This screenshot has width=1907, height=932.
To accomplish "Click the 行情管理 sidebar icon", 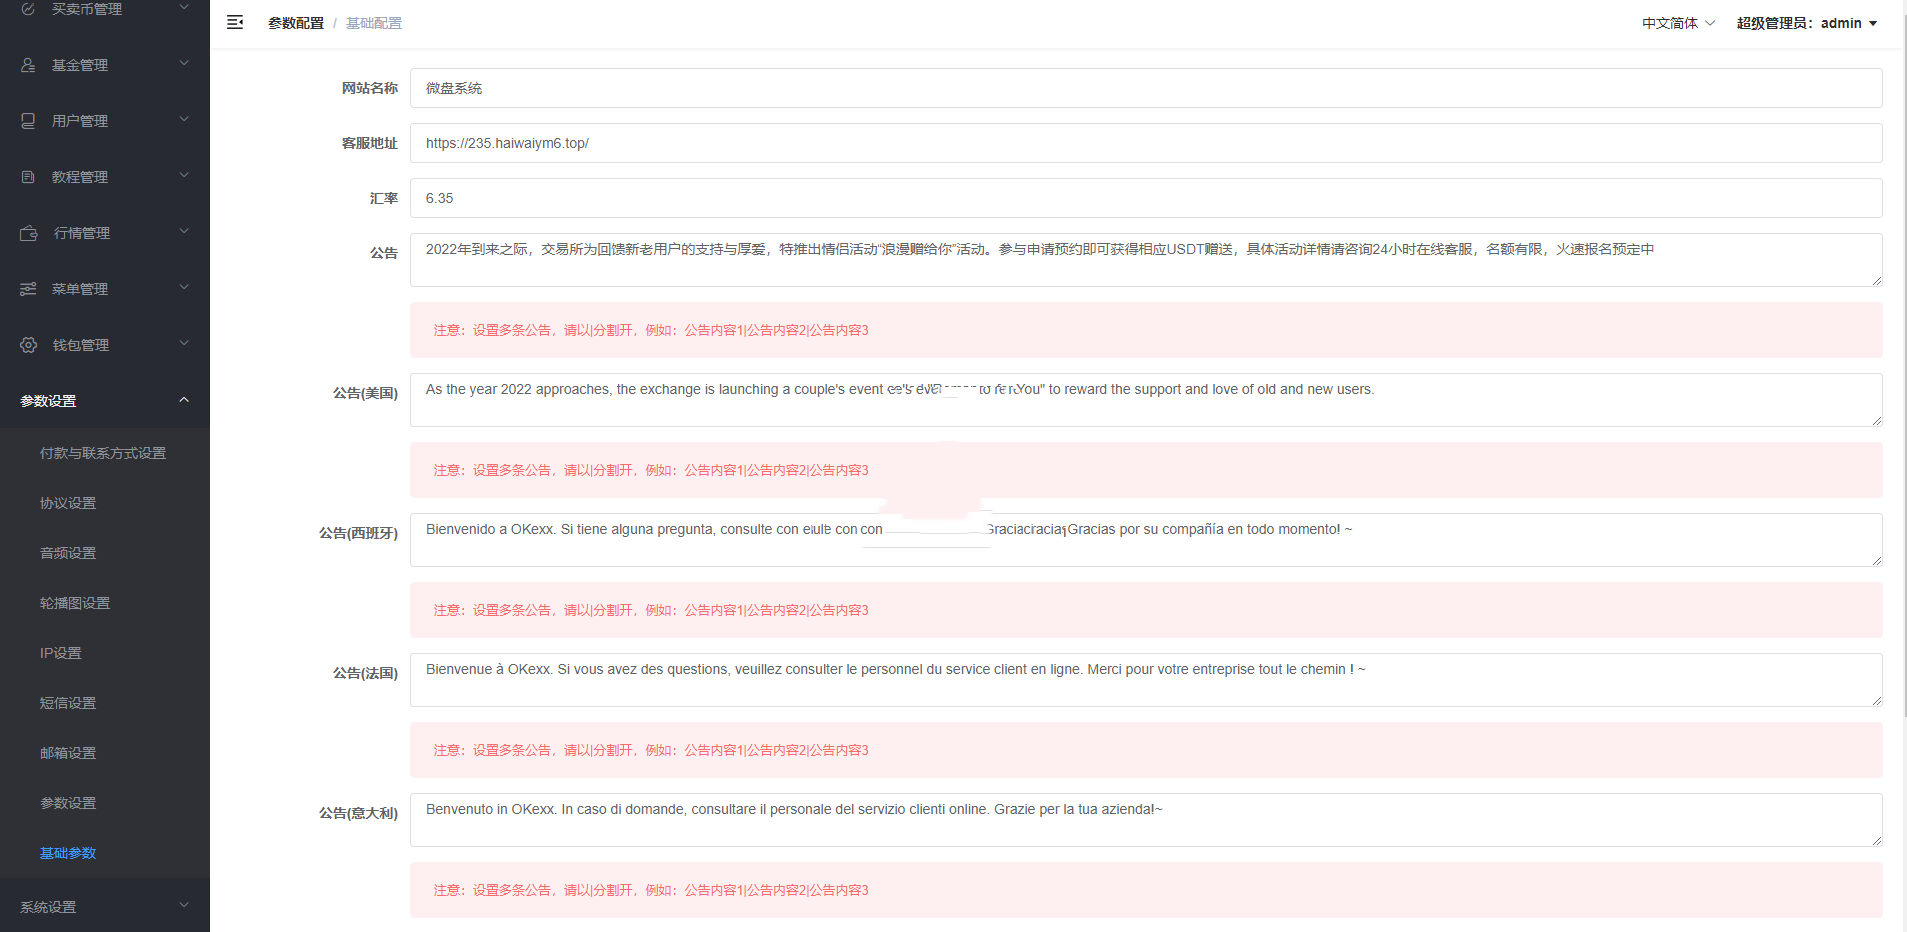I will (29, 233).
